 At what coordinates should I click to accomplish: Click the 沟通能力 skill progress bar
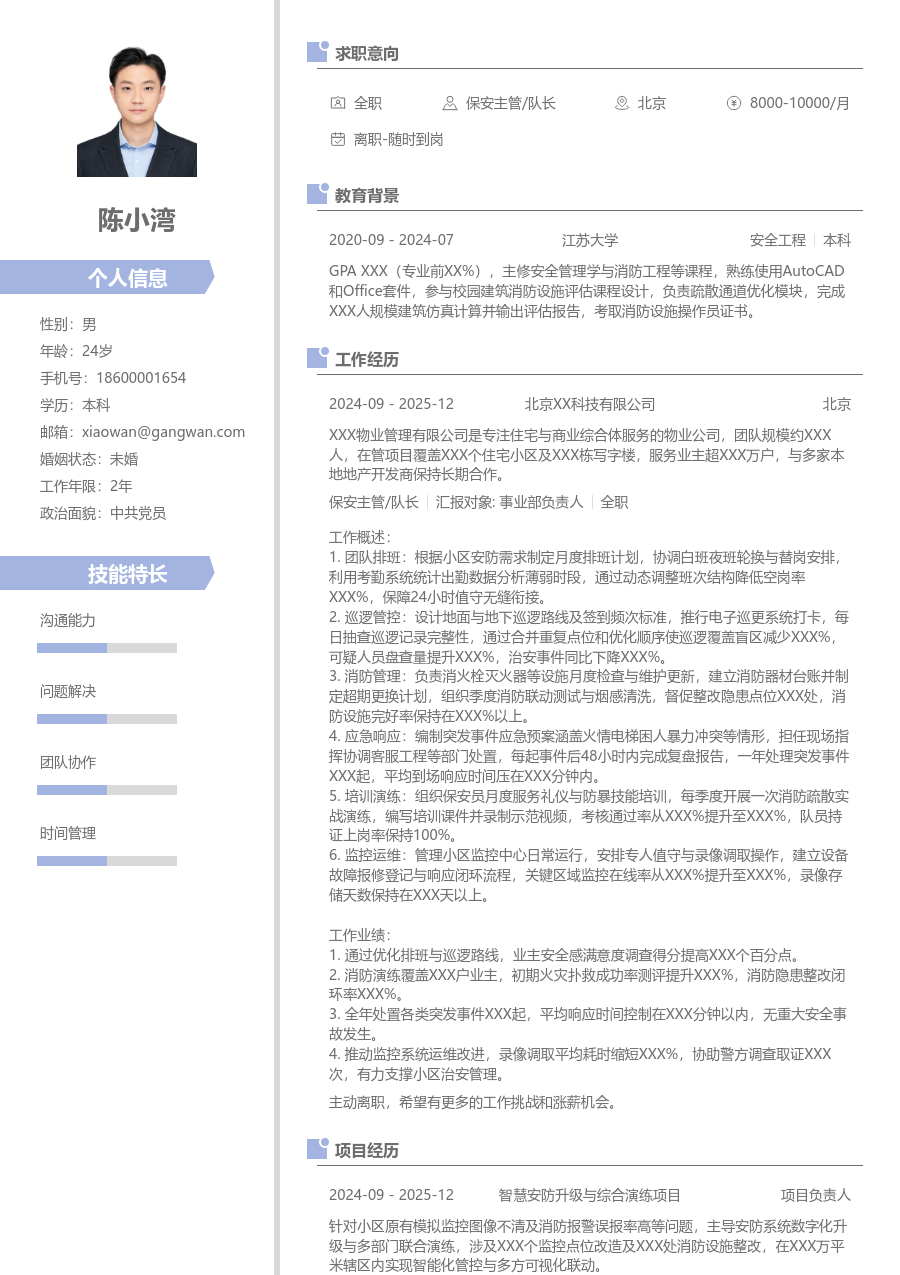point(107,648)
